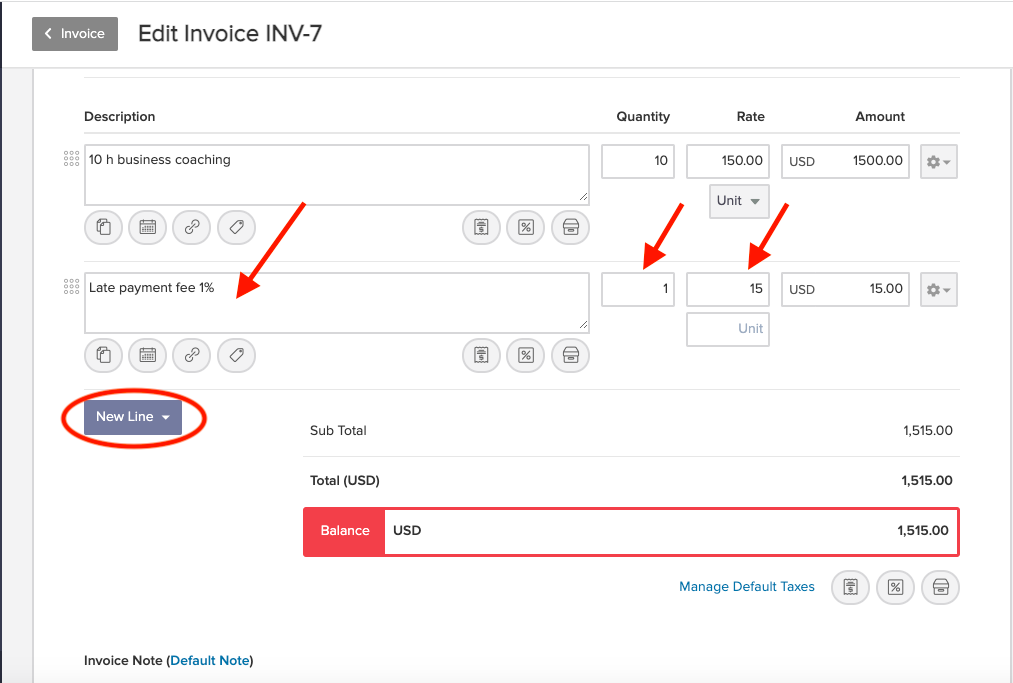Viewport: 1013px width, 683px height.
Task: Select the tag icon on the late fee line
Action: (236, 355)
